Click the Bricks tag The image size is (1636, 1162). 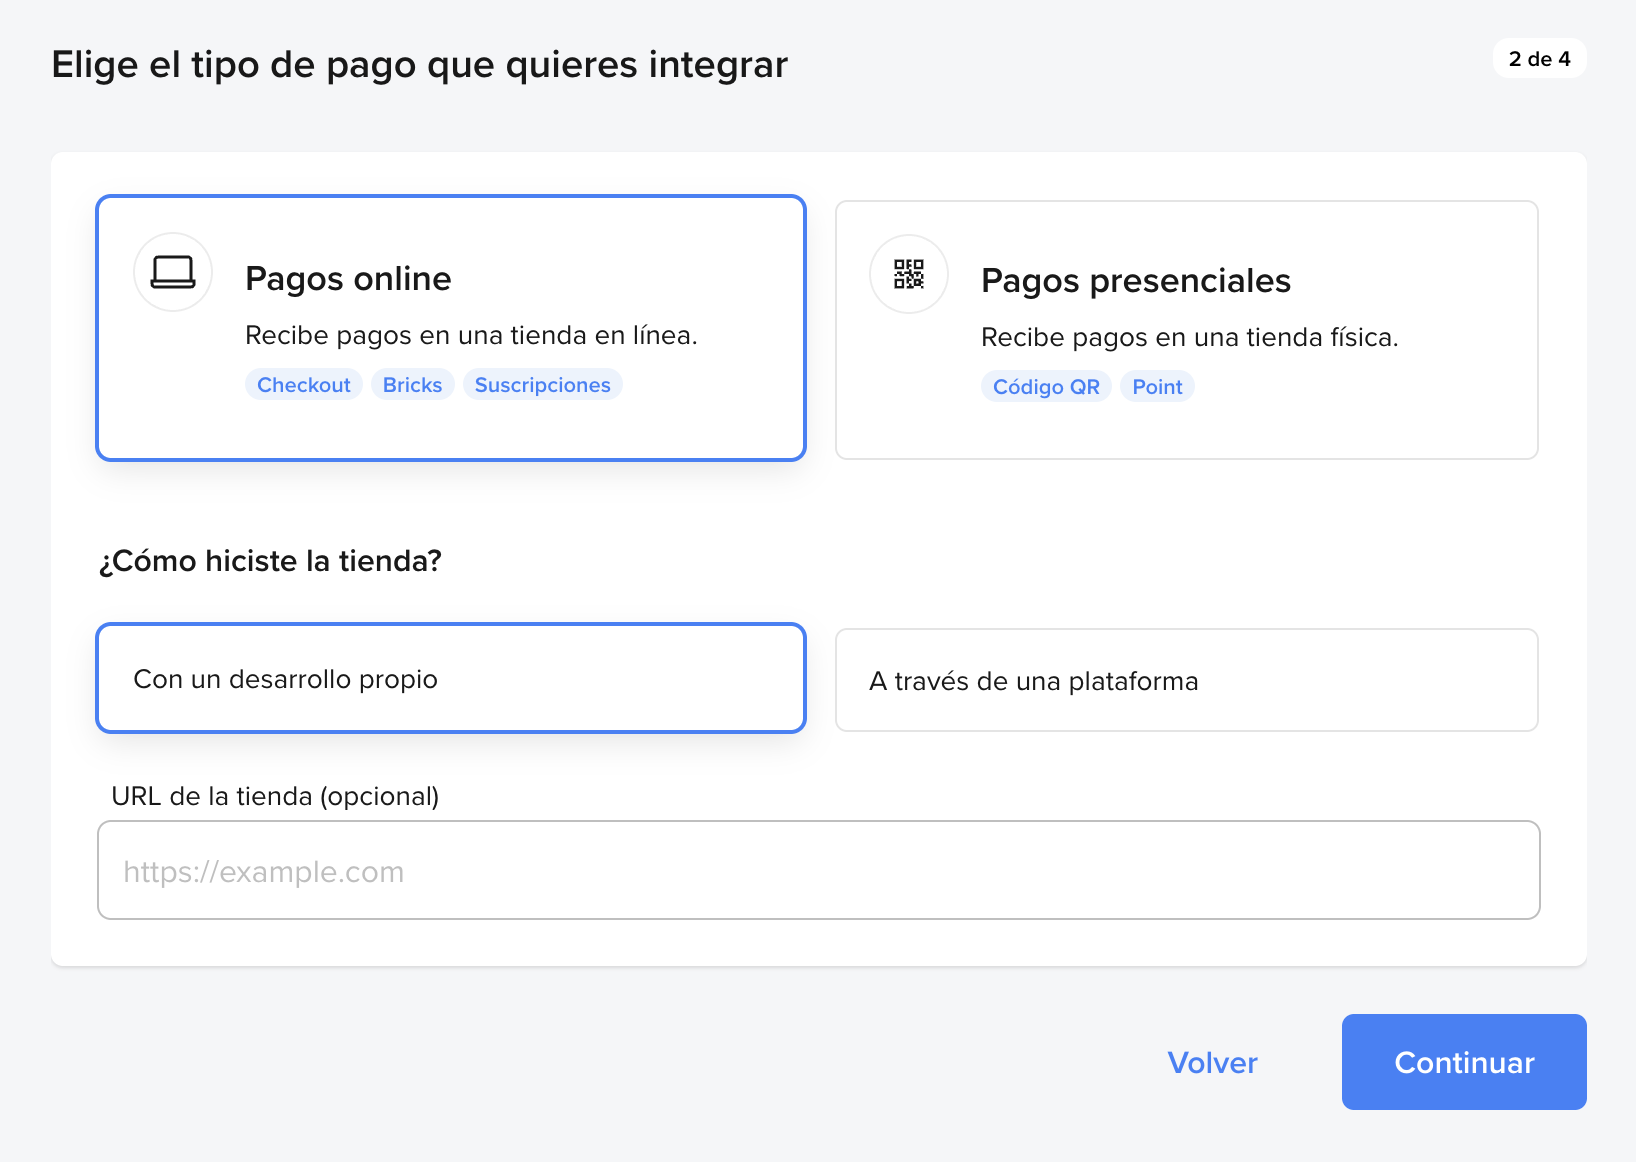click(x=412, y=384)
